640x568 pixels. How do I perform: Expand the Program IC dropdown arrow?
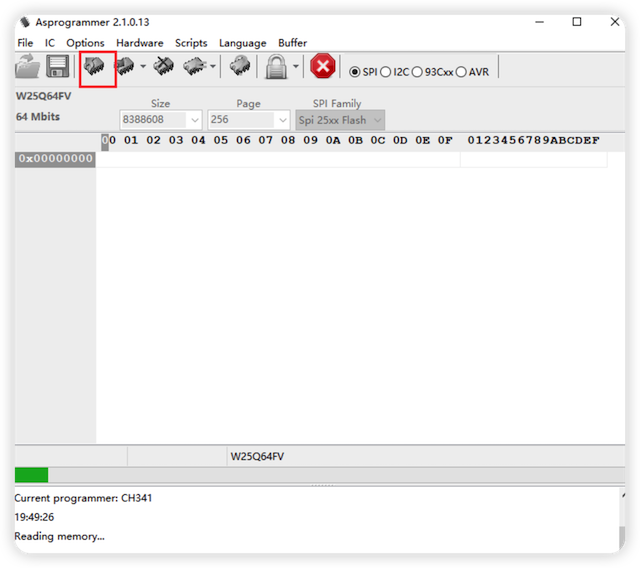pyautogui.click(x=143, y=66)
